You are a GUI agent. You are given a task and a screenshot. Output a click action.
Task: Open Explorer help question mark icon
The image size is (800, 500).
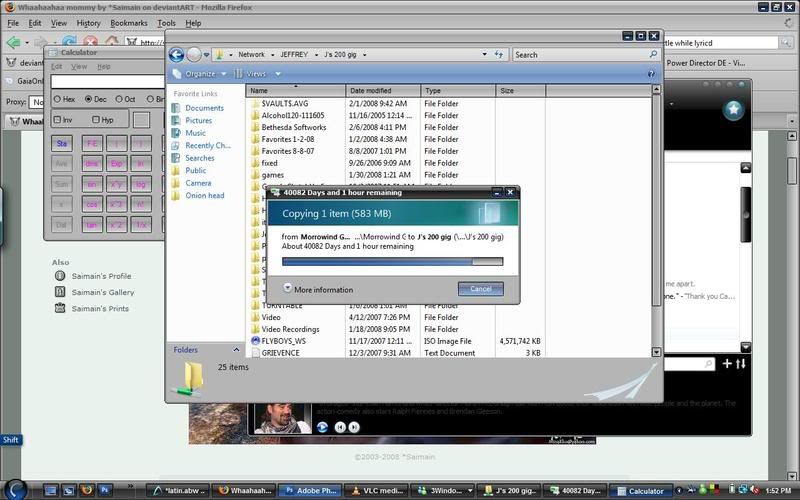pos(651,74)
